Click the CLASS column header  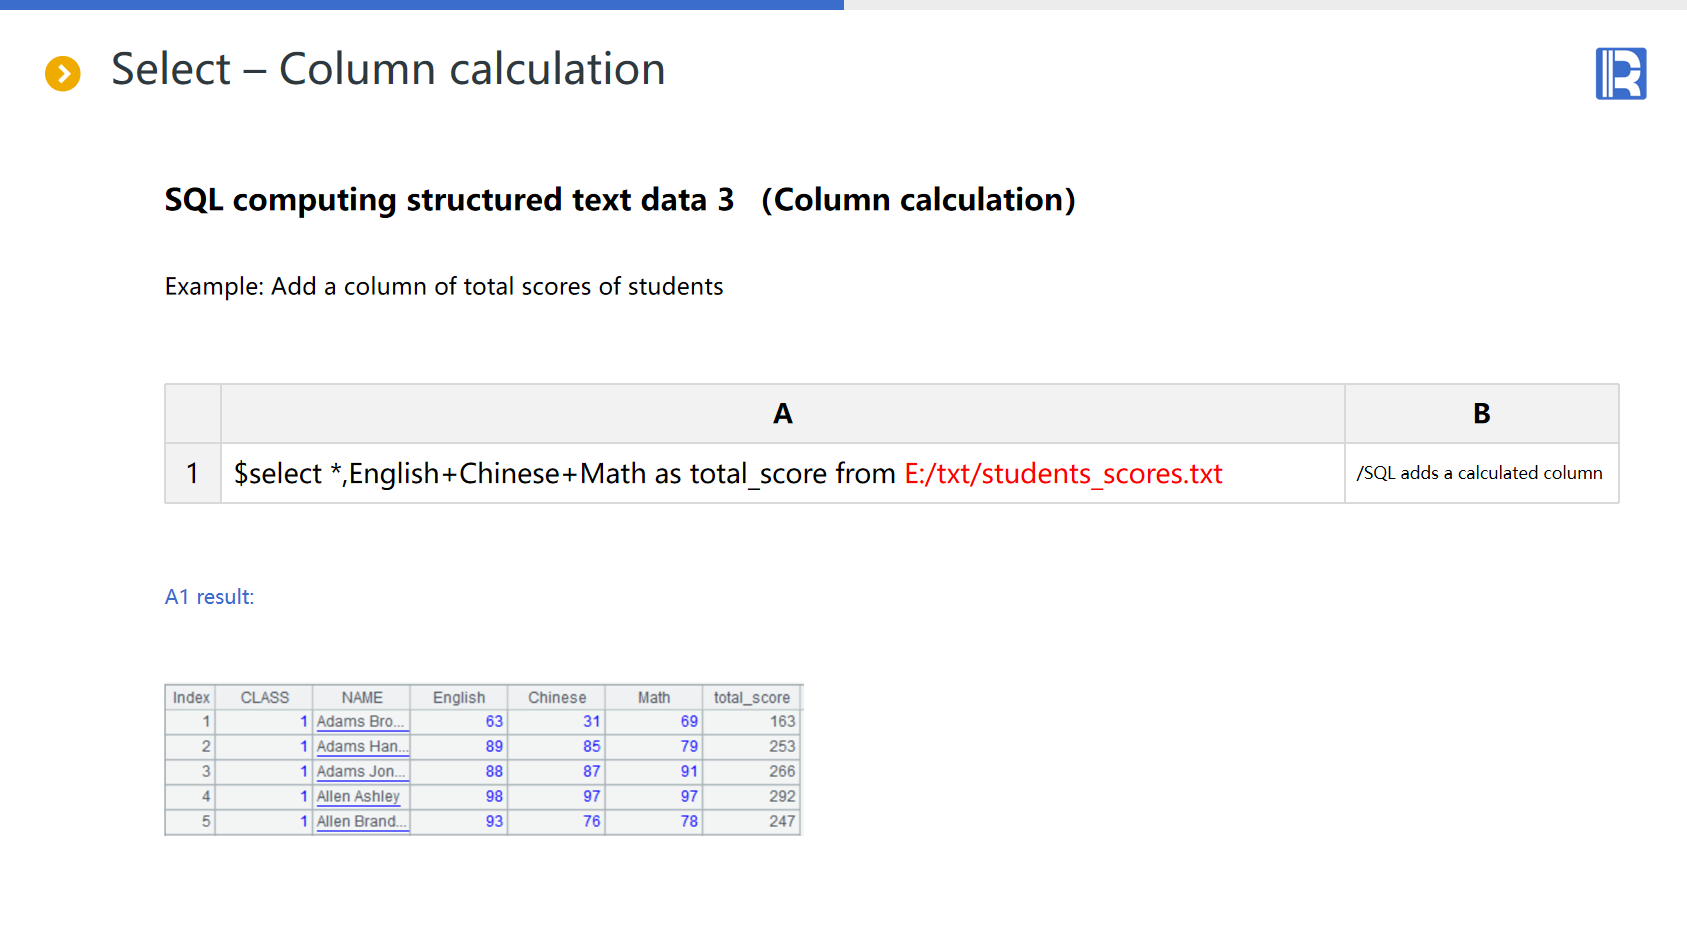264,697
